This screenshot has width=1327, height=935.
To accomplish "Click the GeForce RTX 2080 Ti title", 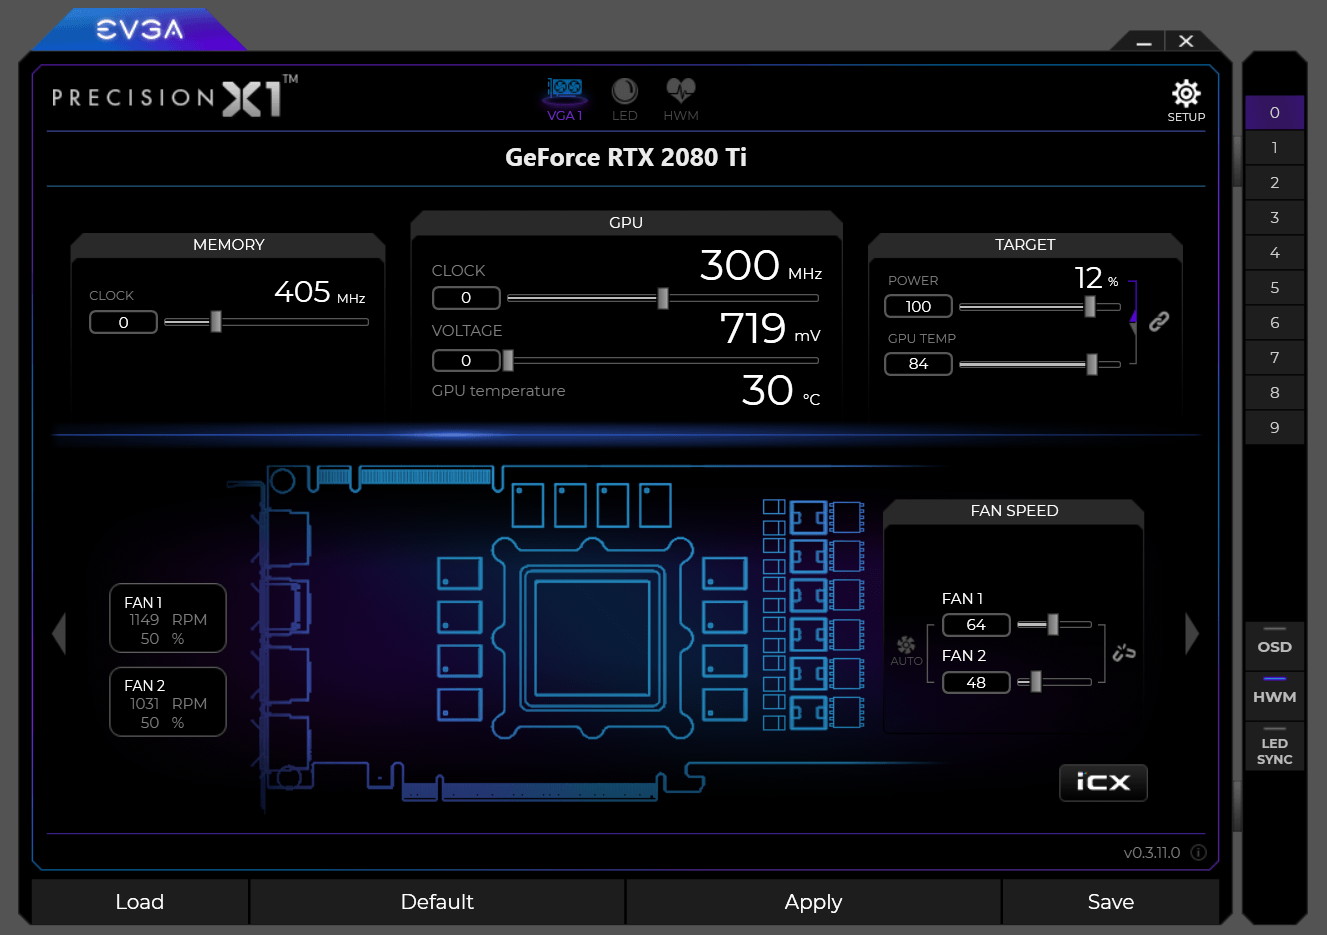I will [x=626, y=157].
